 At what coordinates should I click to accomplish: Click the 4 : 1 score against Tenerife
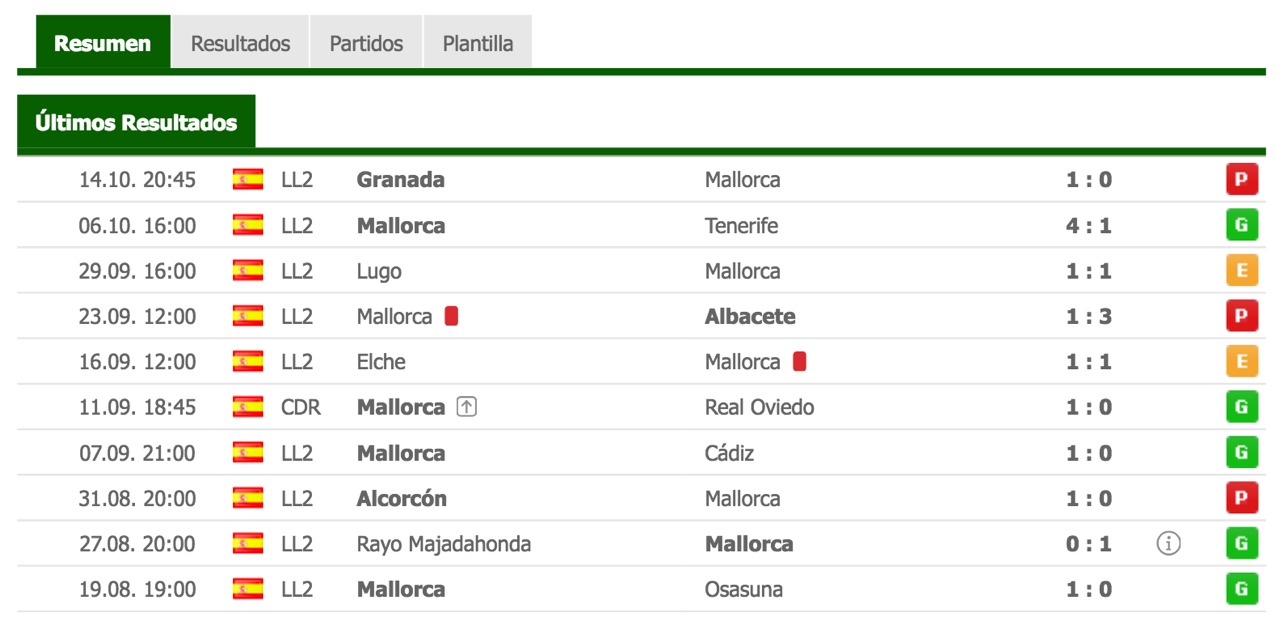click(1088, 225)
